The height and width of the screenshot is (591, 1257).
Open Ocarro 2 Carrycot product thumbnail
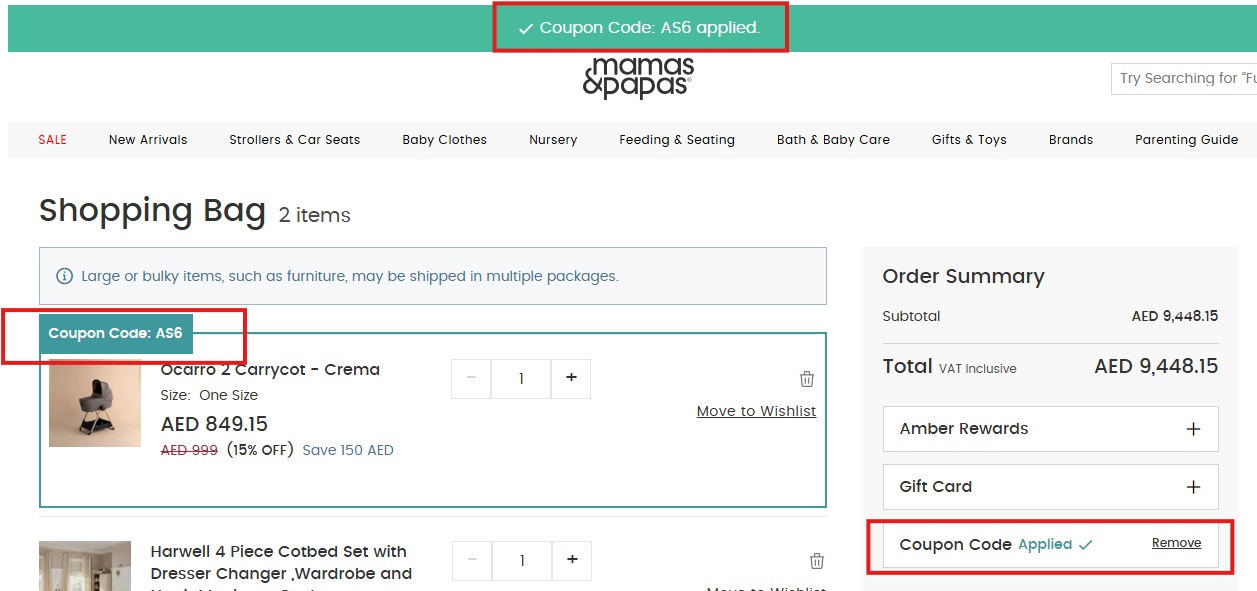[95, 403]
